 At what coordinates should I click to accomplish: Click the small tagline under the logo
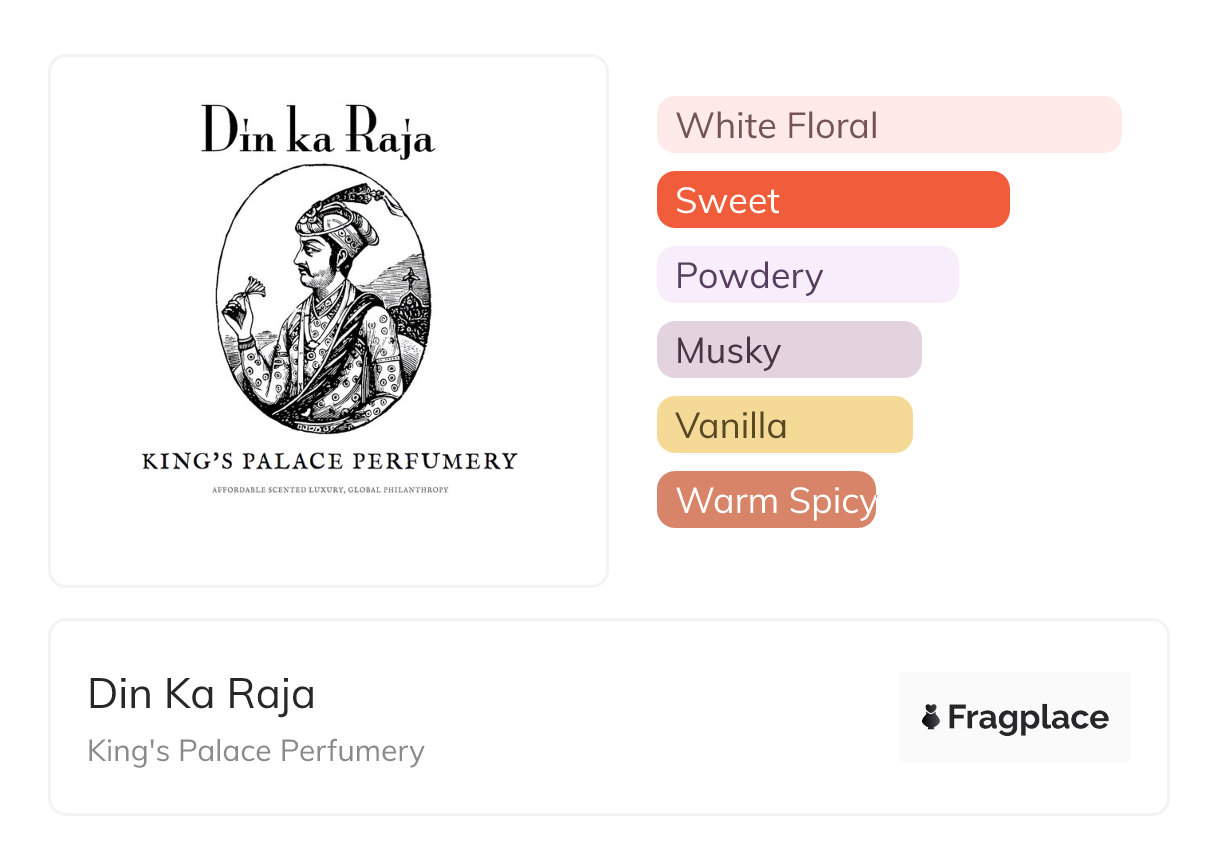[x=329, y=490]
